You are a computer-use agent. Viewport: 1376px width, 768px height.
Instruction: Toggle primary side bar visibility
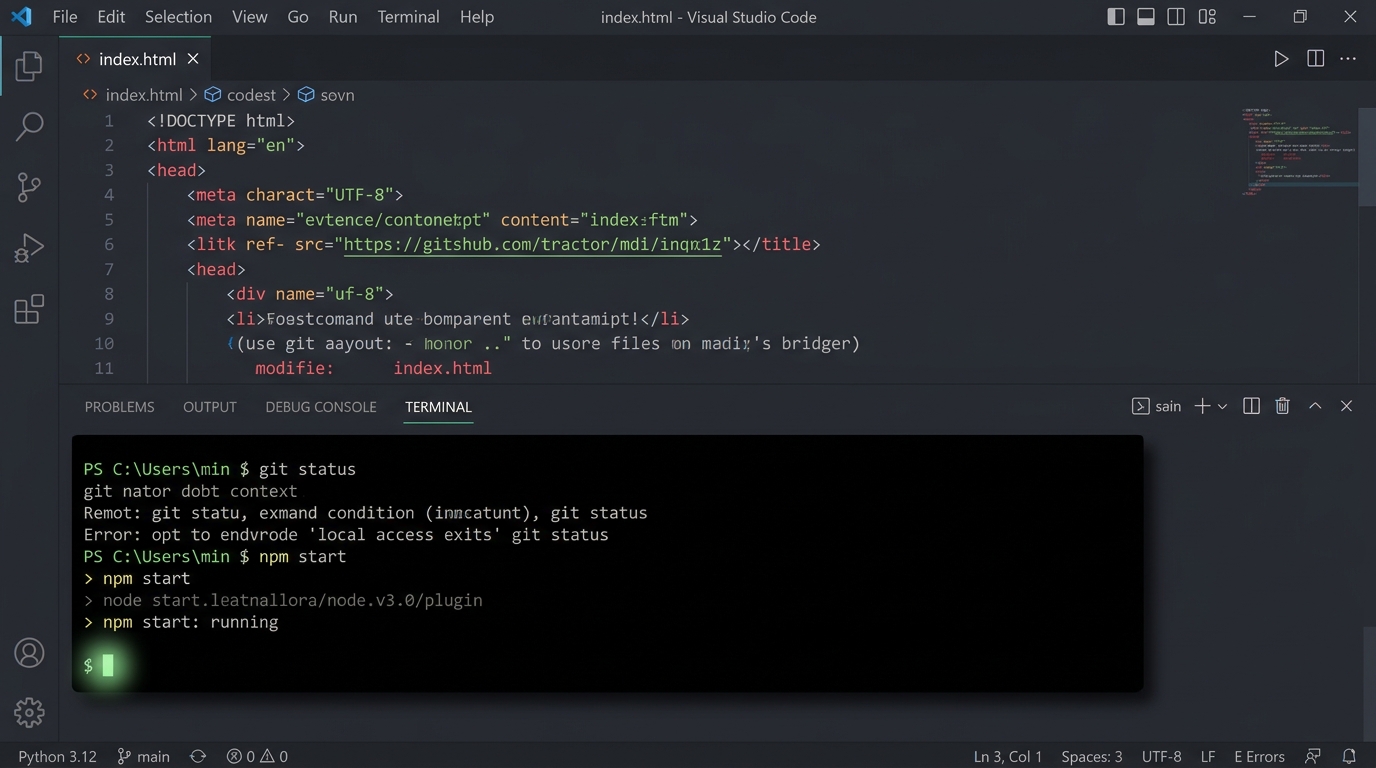point(1116,17)
